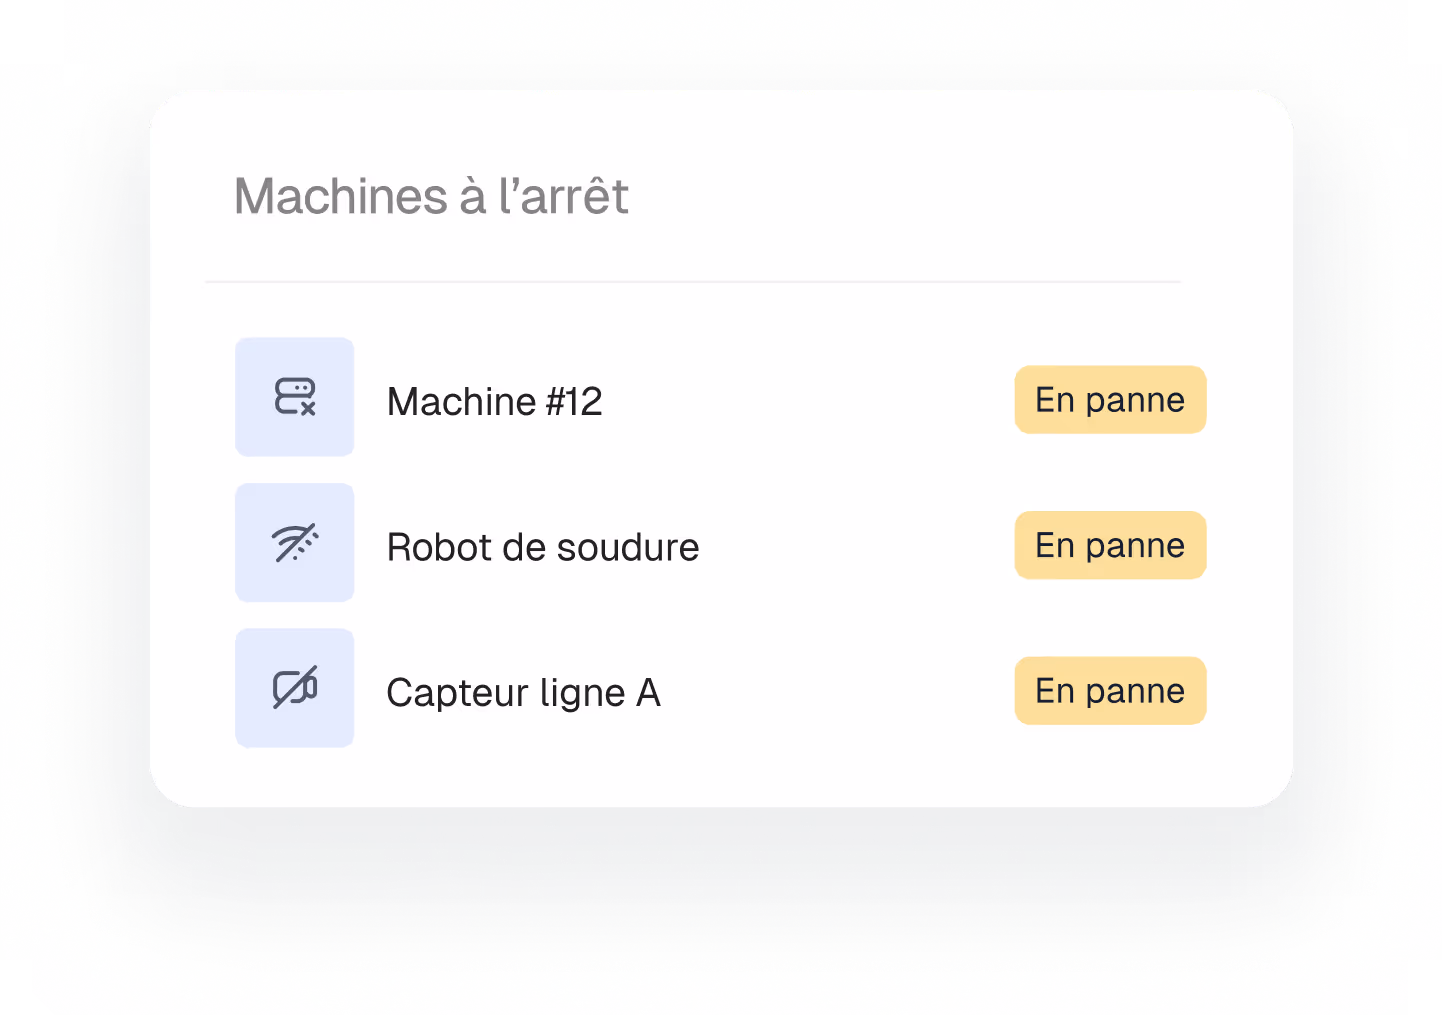
Task: Click the Machines à l'arrêt title
Action: (431, 197)
